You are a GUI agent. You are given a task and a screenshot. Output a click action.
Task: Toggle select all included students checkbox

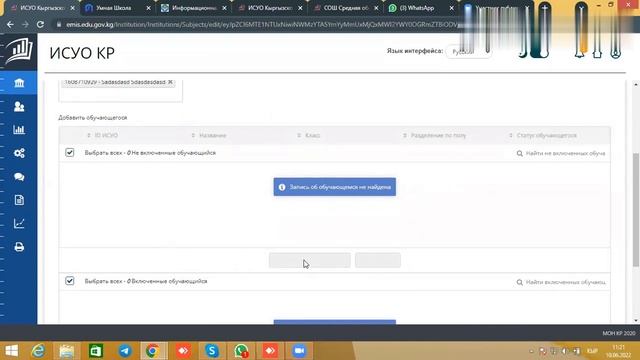pos(70,281)
